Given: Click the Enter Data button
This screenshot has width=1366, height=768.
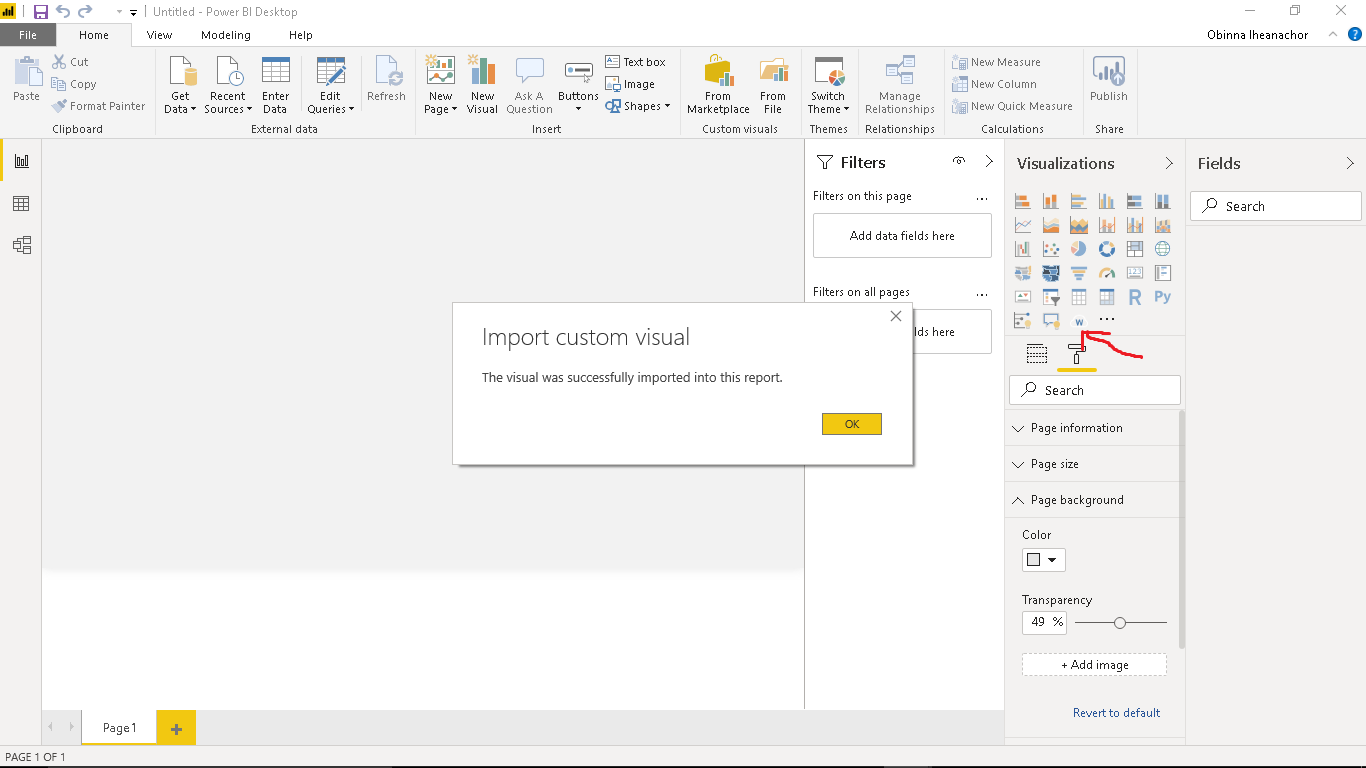Looking at the screenshot, I should pos(275,86).
